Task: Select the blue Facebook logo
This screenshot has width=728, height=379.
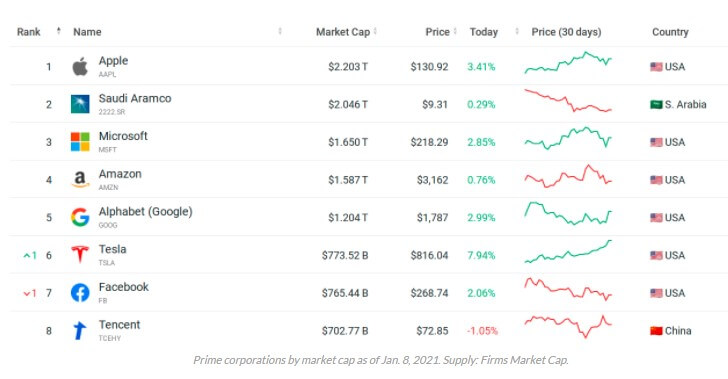Action: click(x=80, y=293)
